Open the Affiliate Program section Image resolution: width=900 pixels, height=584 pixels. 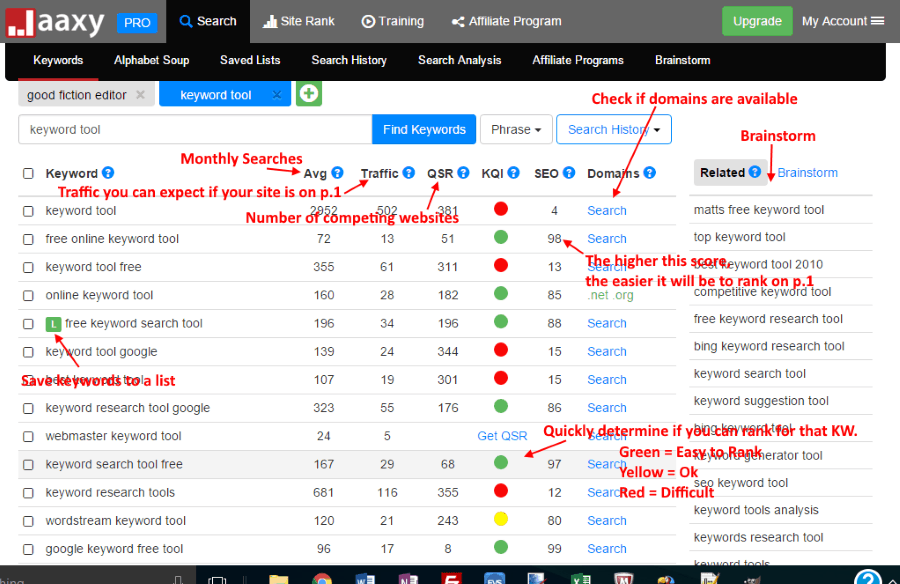click(x=506, y=21)
